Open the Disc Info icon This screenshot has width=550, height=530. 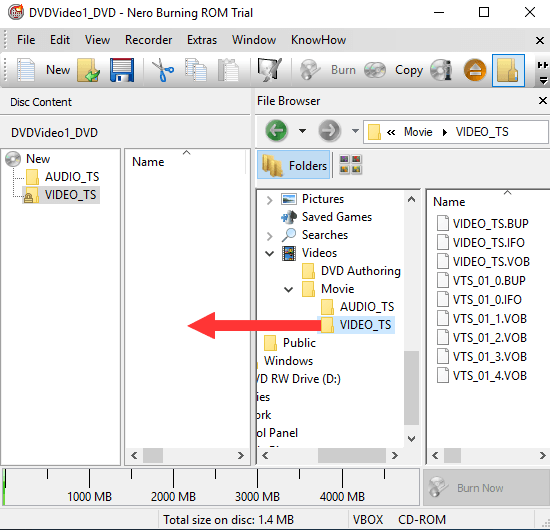pyautogui.click(x=441, y=70)
